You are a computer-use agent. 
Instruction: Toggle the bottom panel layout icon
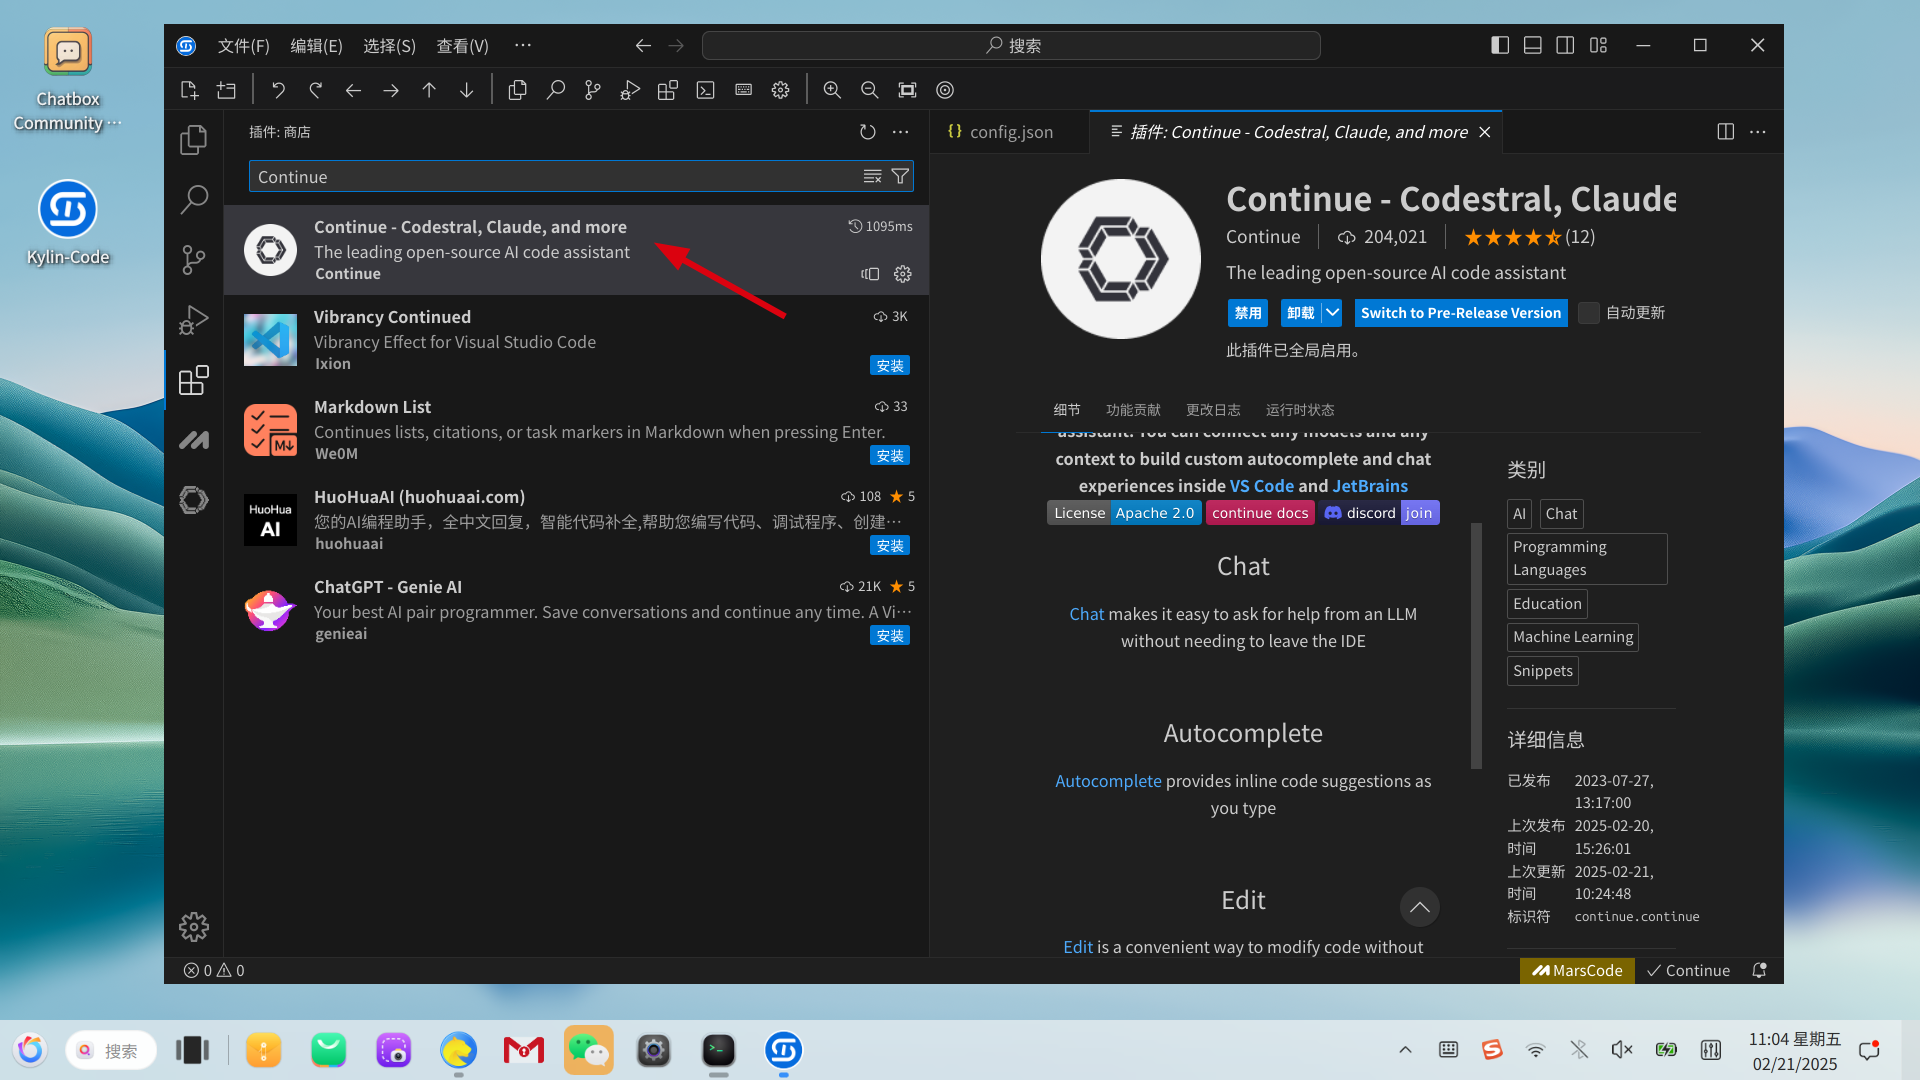pyautogui.click(x=1533, y=45)
